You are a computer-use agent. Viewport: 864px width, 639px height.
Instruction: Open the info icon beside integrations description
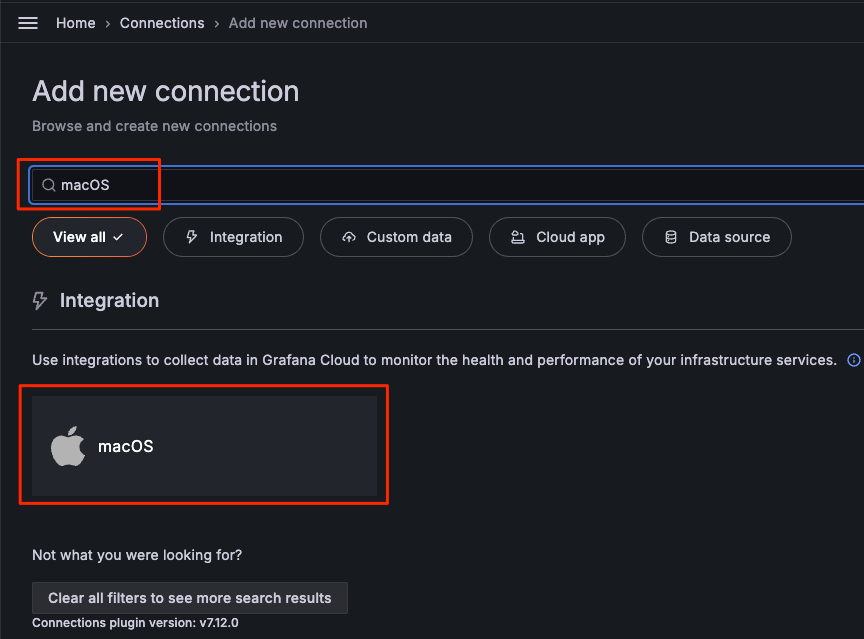(x=854, y=360)
